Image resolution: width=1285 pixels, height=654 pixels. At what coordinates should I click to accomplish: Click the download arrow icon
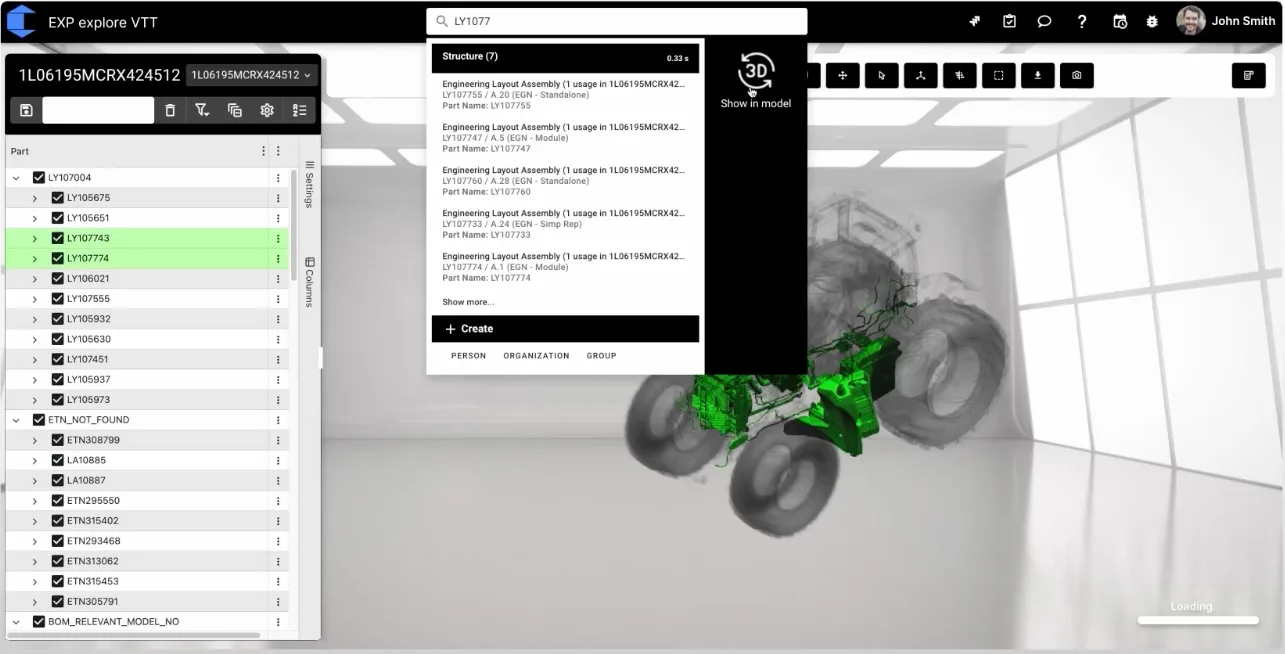(x=1037, y=75)
